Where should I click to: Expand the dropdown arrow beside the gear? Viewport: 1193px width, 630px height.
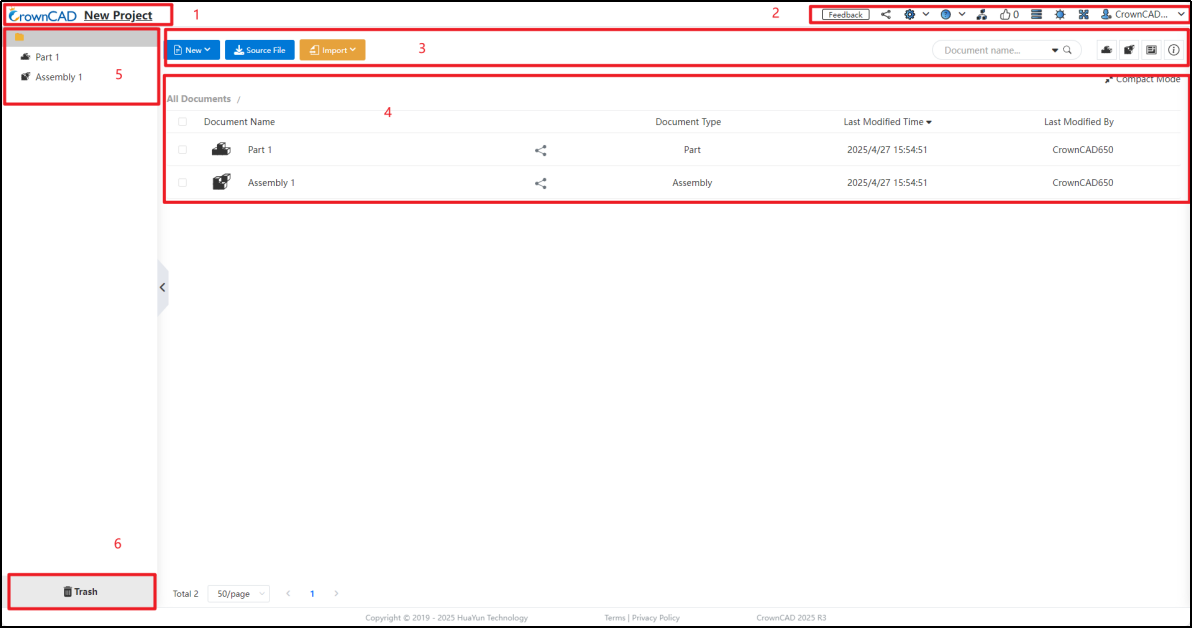(926, 14)
